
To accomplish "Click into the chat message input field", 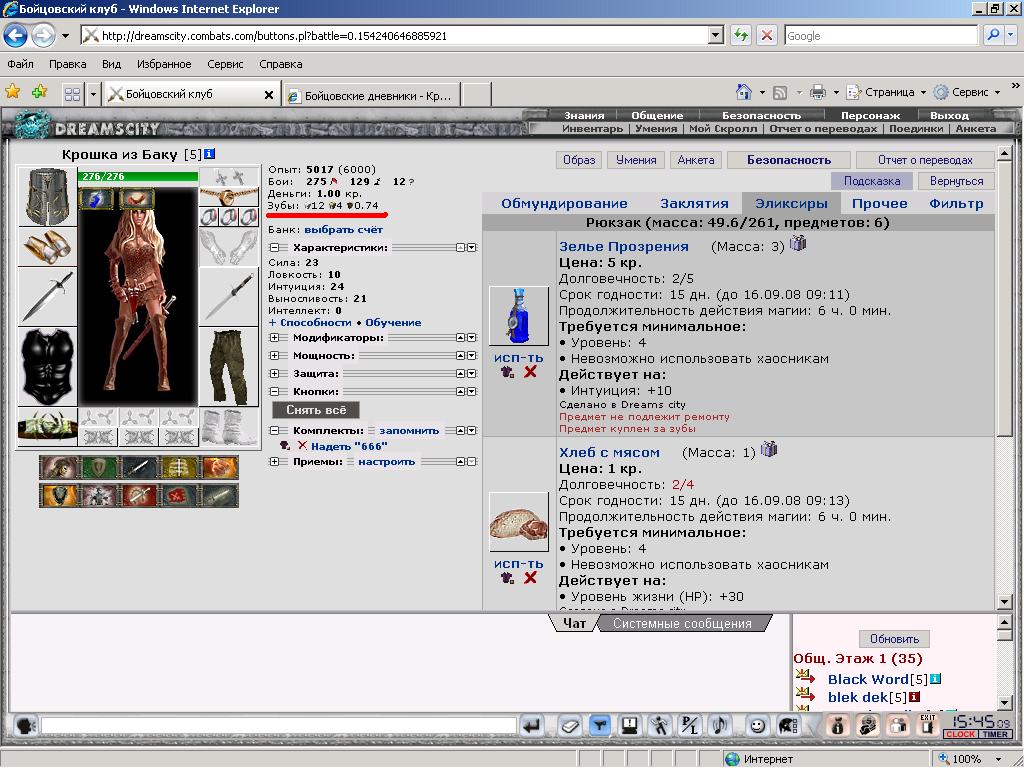I will (x=279, y=726).
